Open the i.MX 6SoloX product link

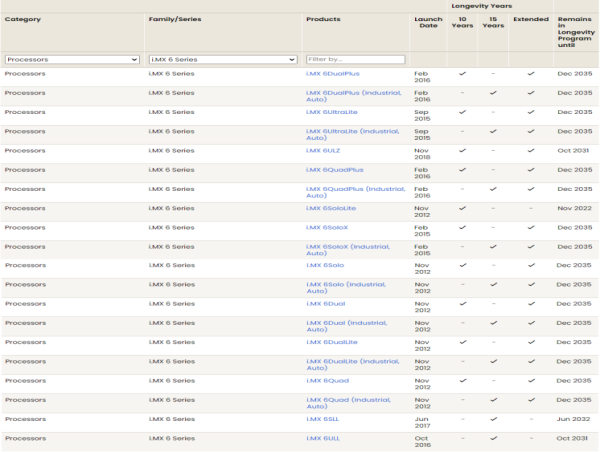327,227
